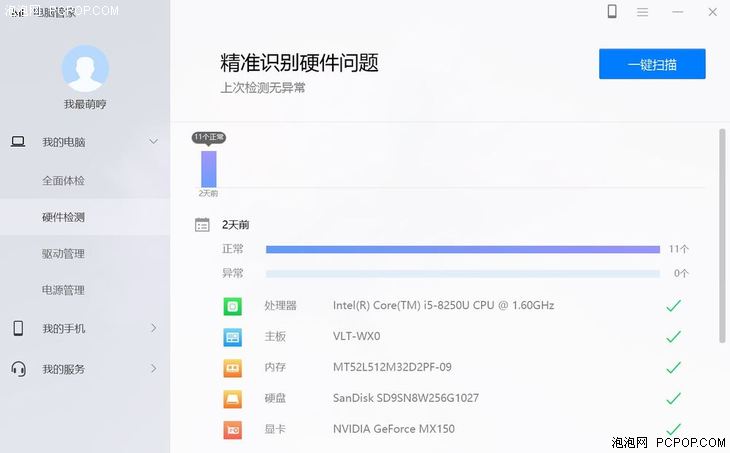Click the 正常 progress bar

tap(463, 250)
